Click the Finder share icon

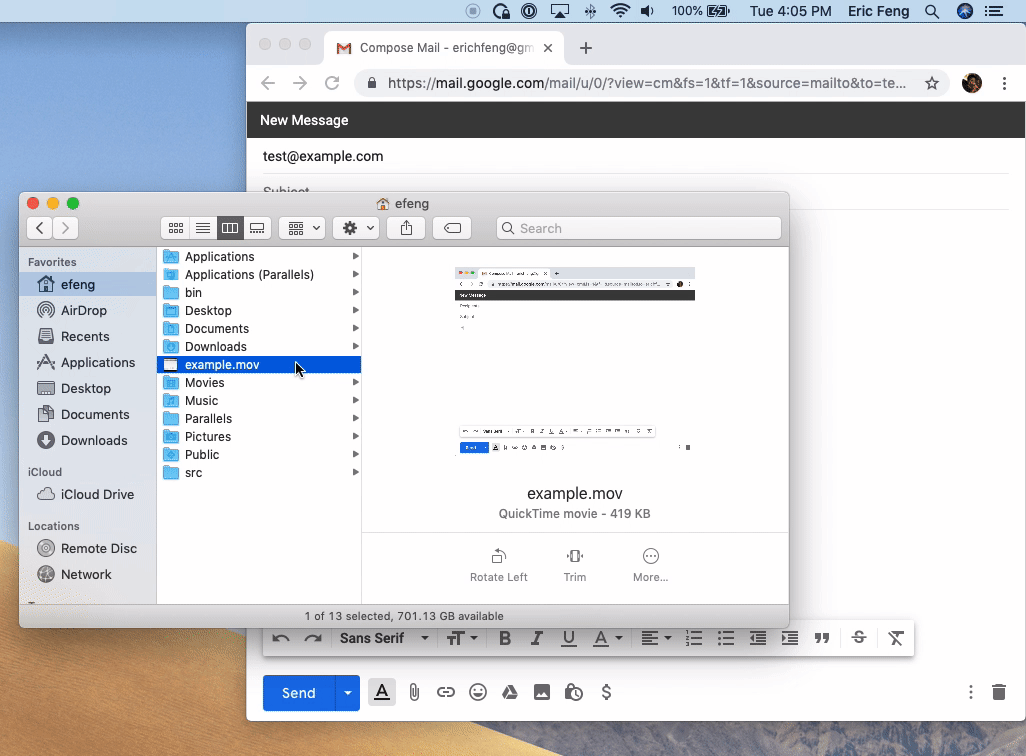point(406,228)
